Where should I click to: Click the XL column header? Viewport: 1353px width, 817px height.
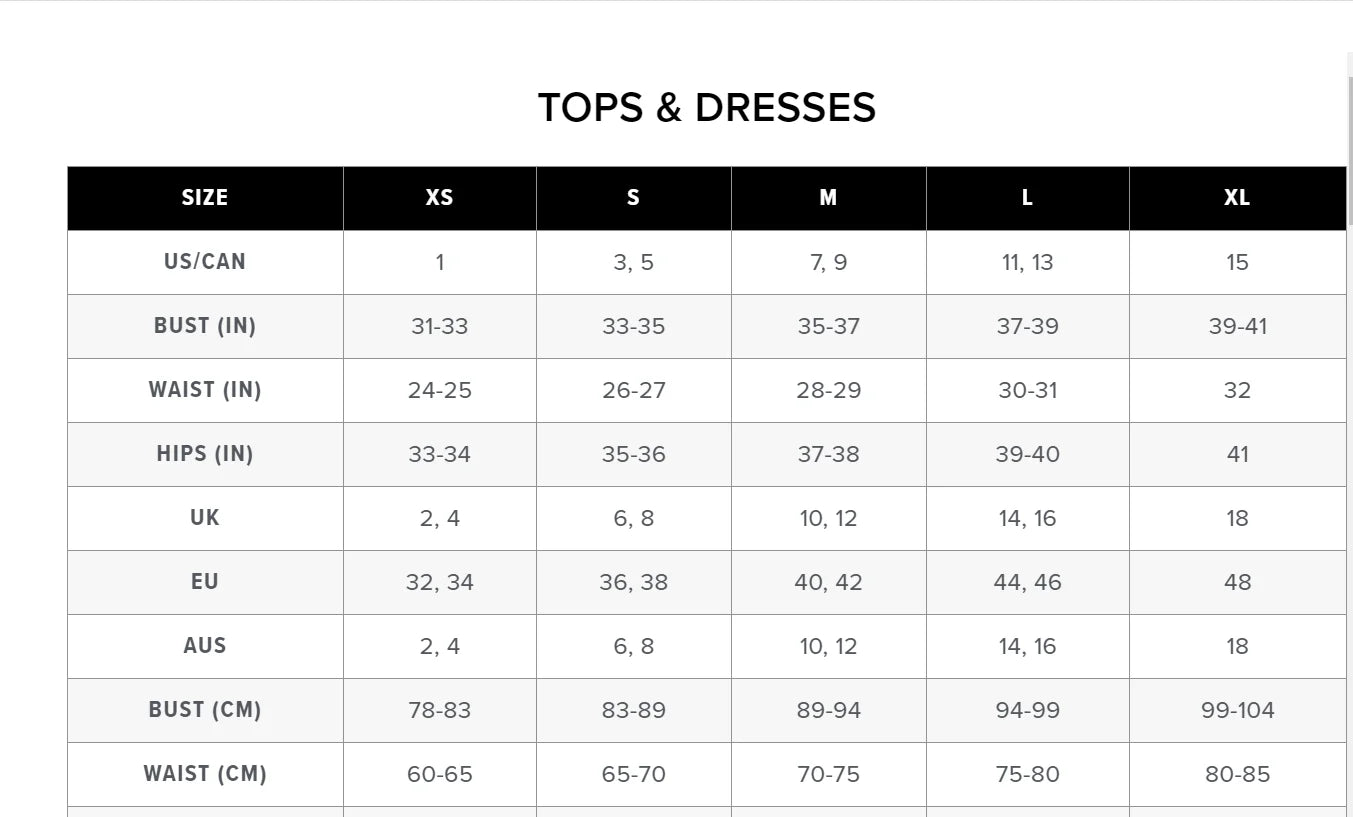pyautogui.click(x=1237, y=198)
